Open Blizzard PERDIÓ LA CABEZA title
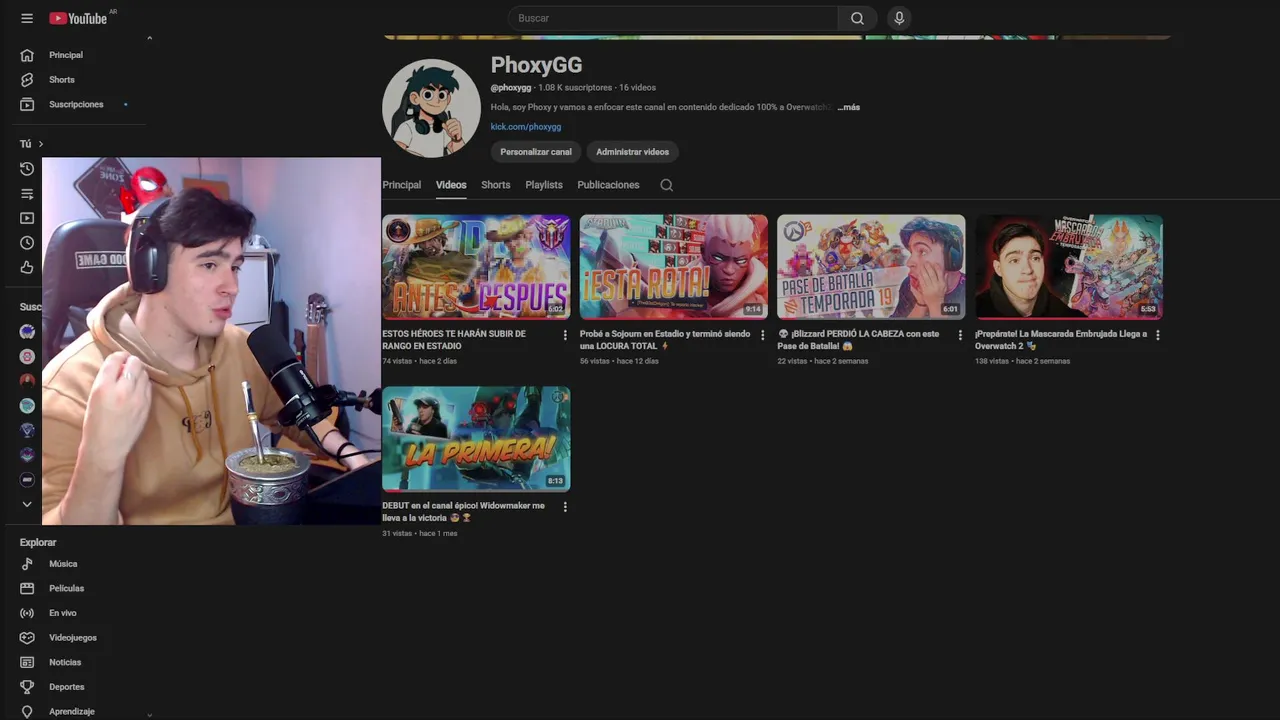 tap(858, 340)
